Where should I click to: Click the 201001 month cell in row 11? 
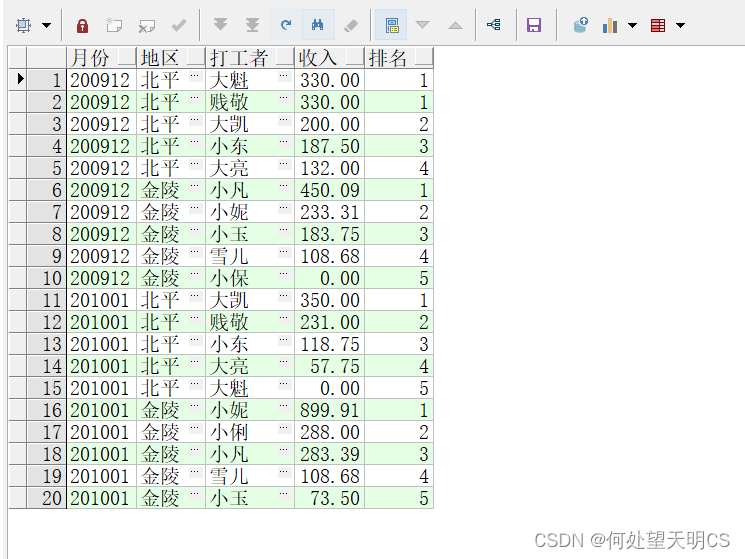102,300
